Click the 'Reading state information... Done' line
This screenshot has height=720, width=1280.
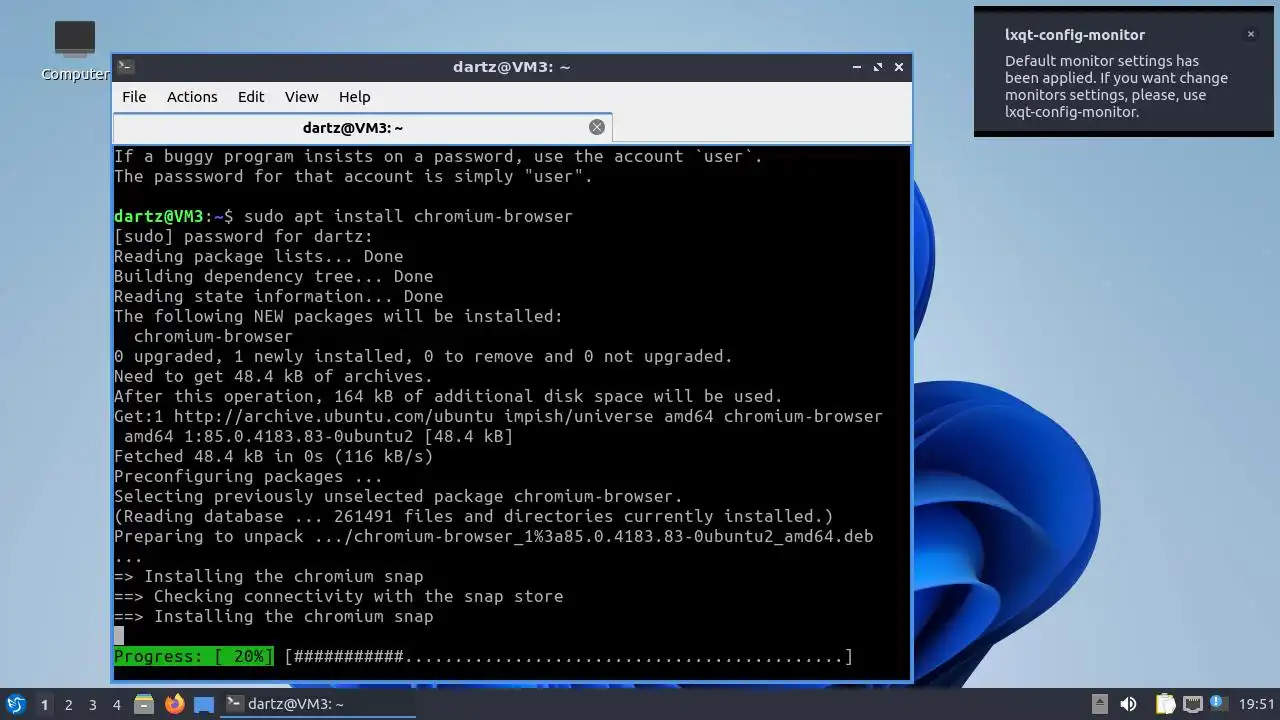coord(278,297)
